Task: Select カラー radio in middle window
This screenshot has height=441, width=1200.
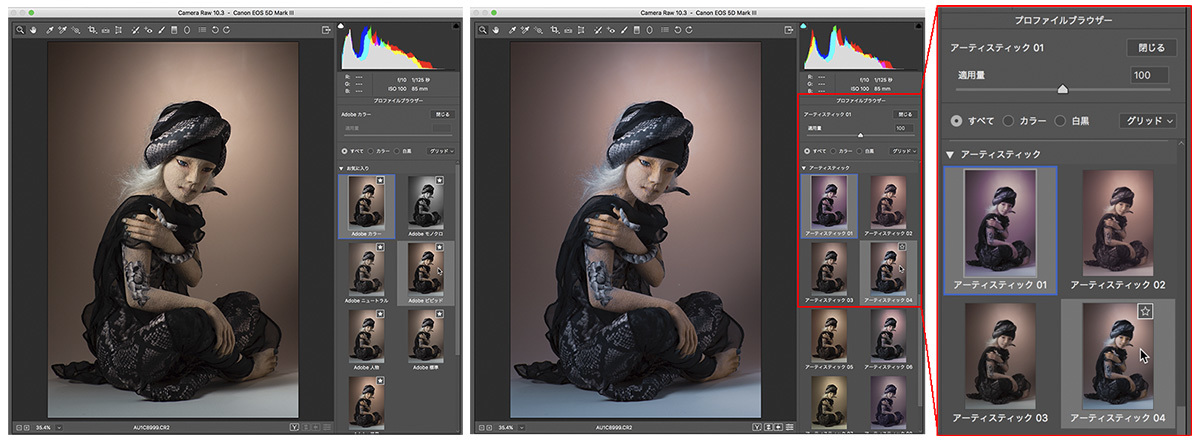Action: [833, 151]
